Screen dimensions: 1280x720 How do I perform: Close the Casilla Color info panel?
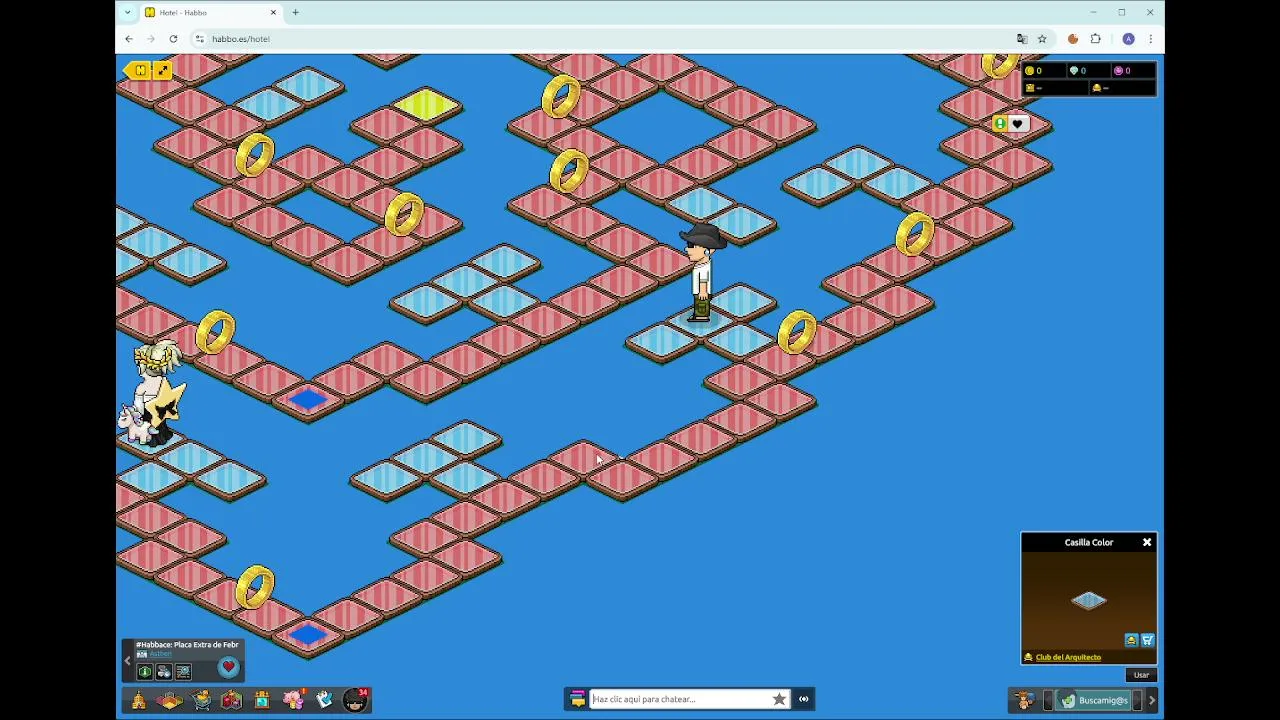click(1147, 542)
